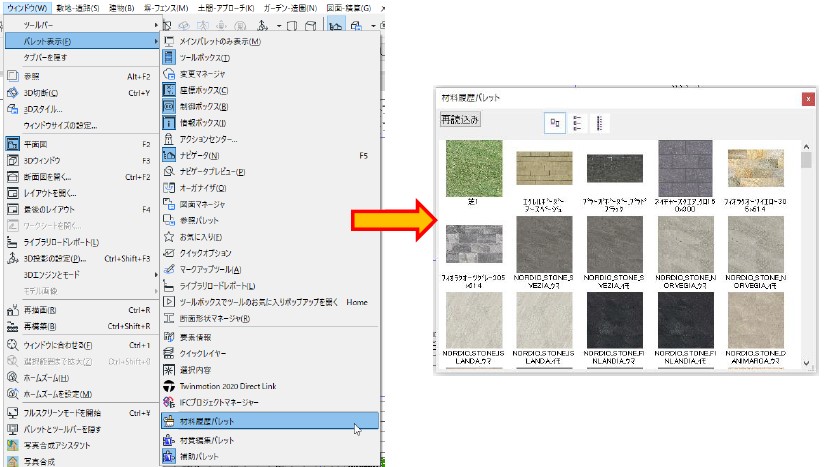Viewport: 827px width, 467px height.
Task: Open the お気に入り(F) palette
Action: 270,237
